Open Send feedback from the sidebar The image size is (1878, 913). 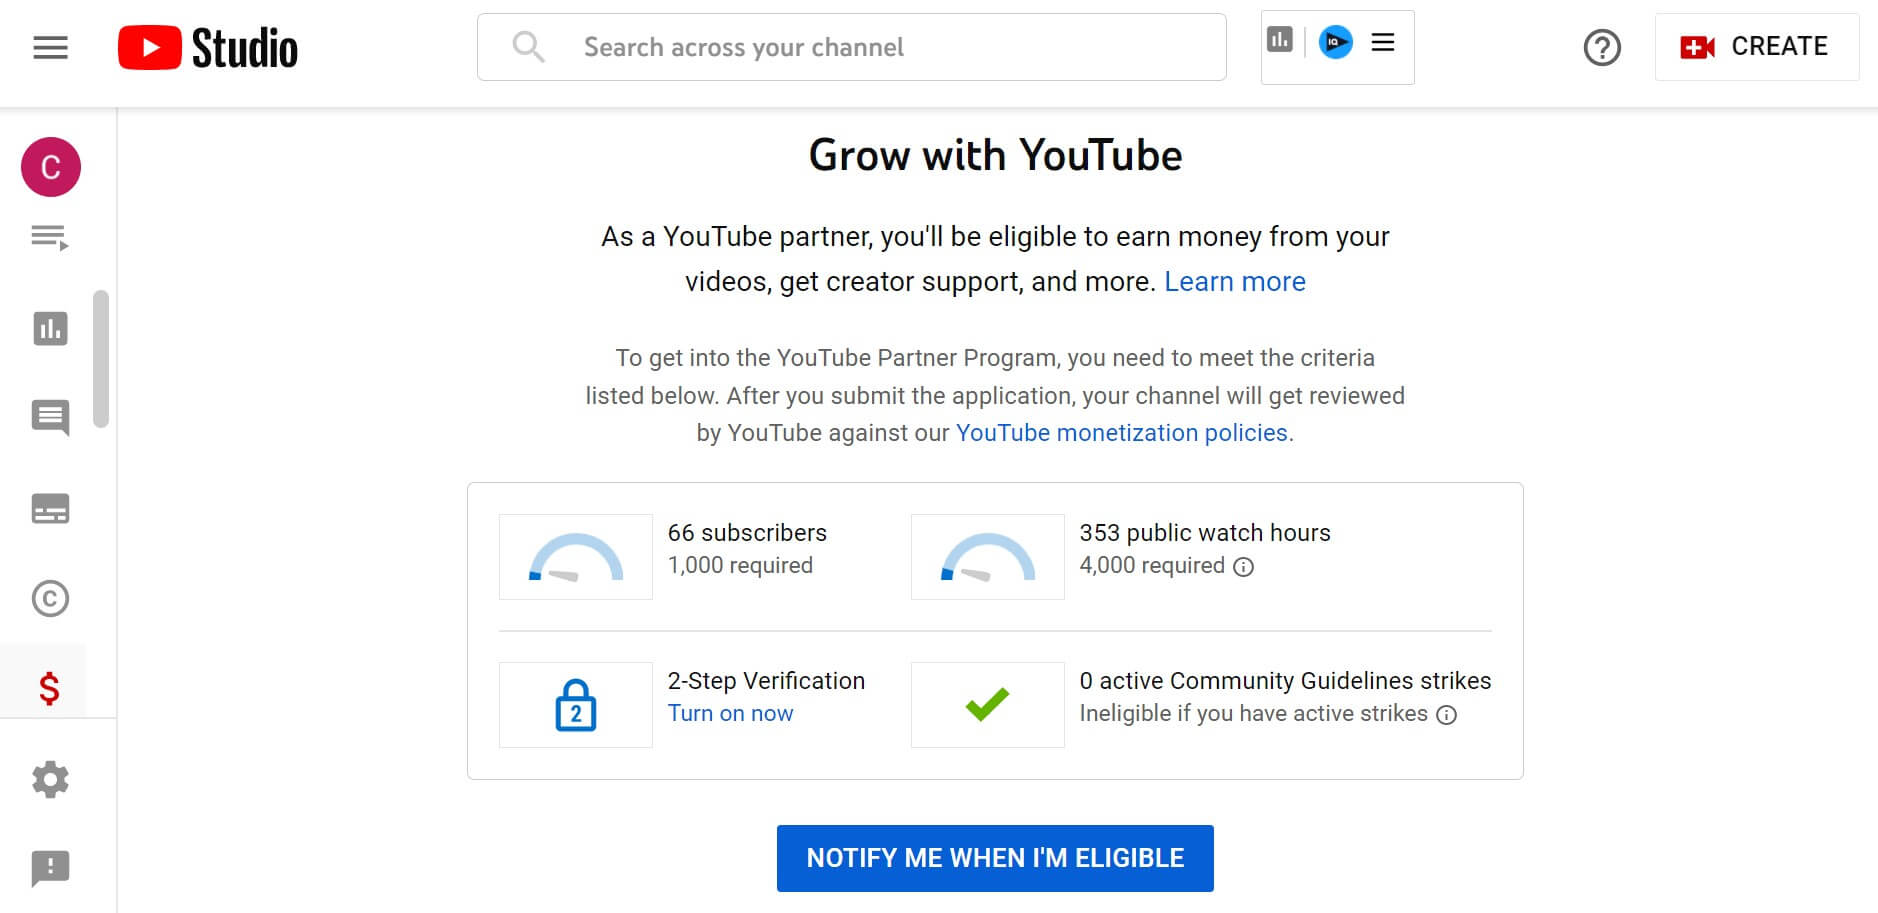click(x=50, y=869)
